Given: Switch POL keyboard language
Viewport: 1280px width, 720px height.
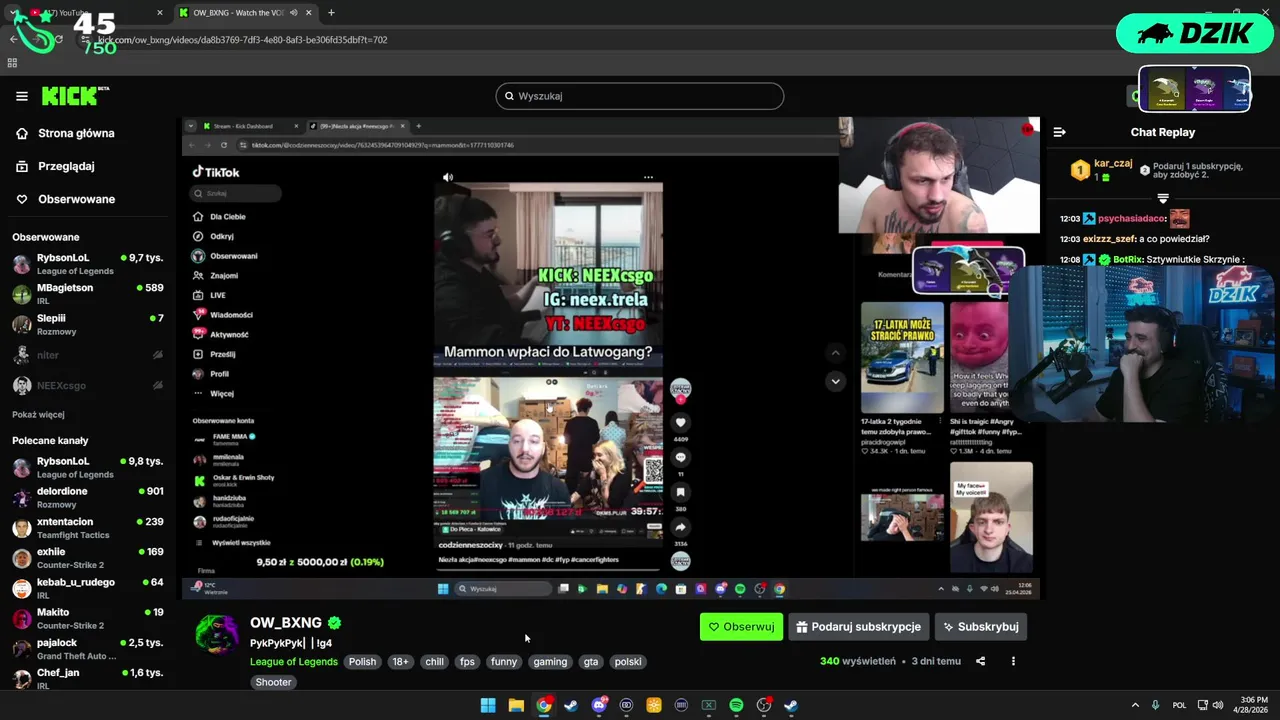Looking at the screenshot, I should pyautogui.click(x=1179, y=705).
